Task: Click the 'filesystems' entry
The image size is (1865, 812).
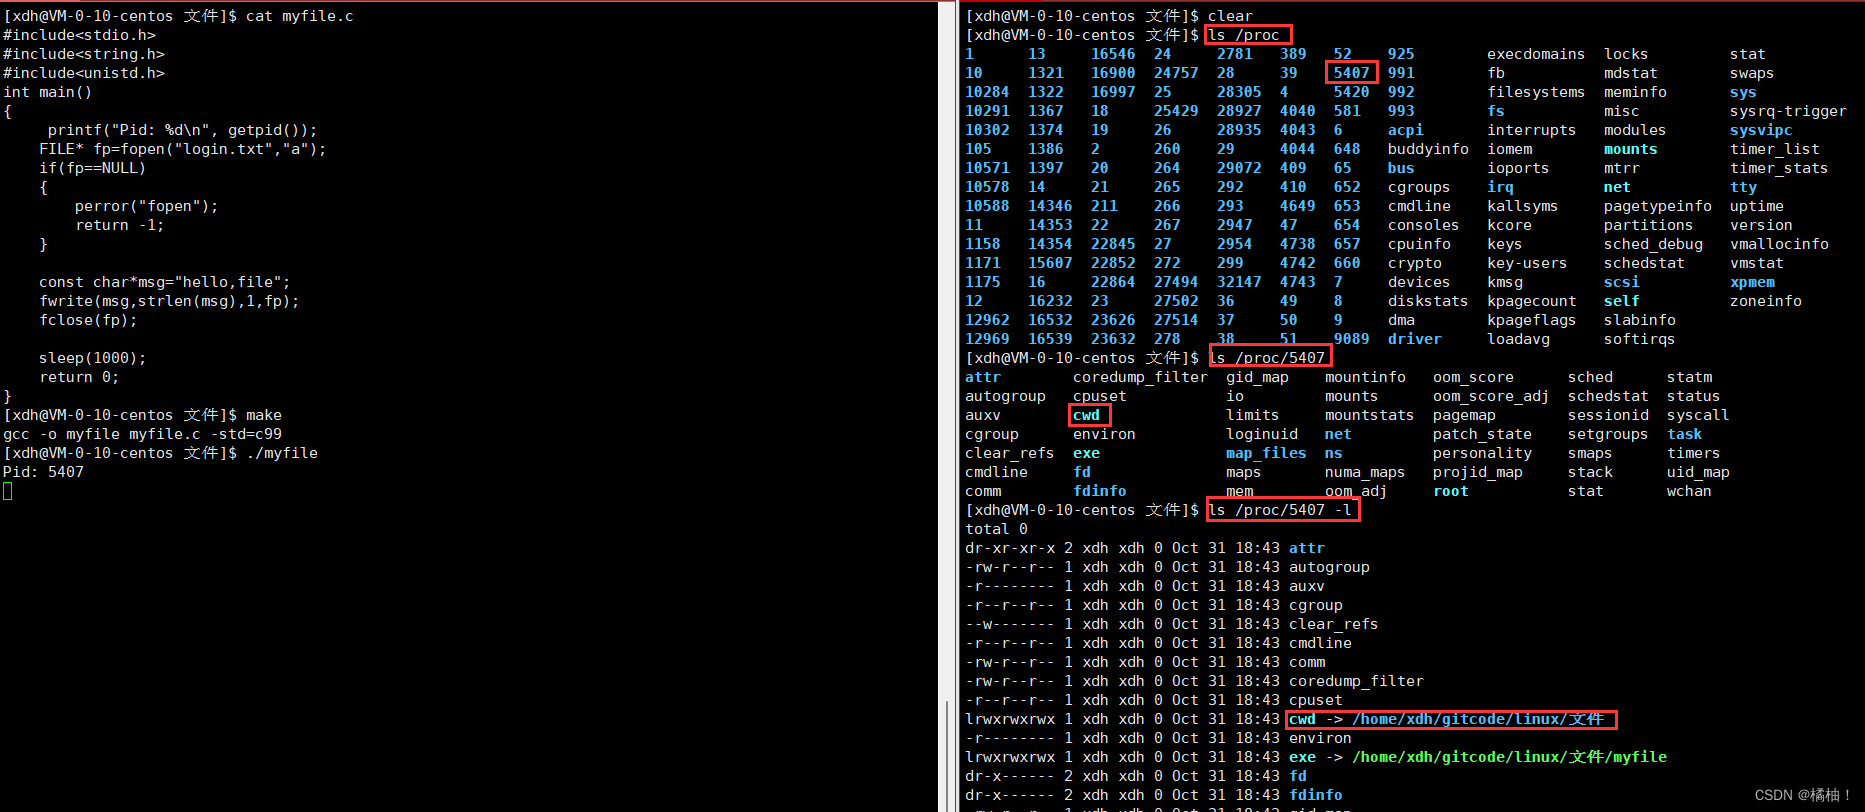Action: pyautogui.click(x=1536, y=92)
